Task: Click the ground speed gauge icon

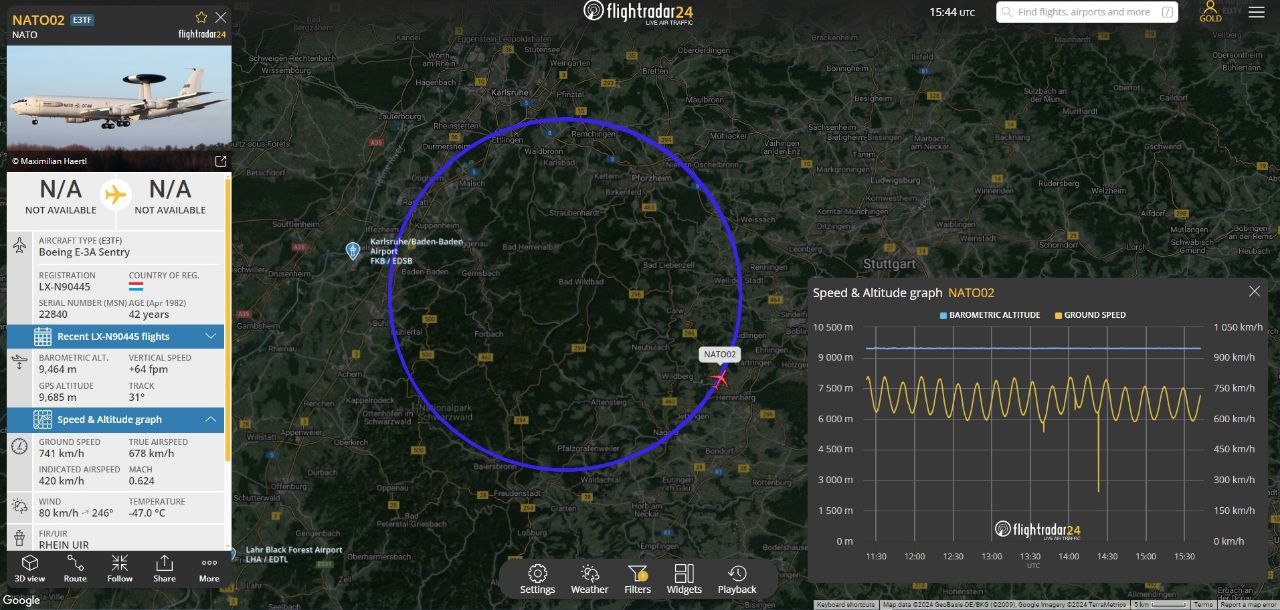Action: [x=20, y=446]
